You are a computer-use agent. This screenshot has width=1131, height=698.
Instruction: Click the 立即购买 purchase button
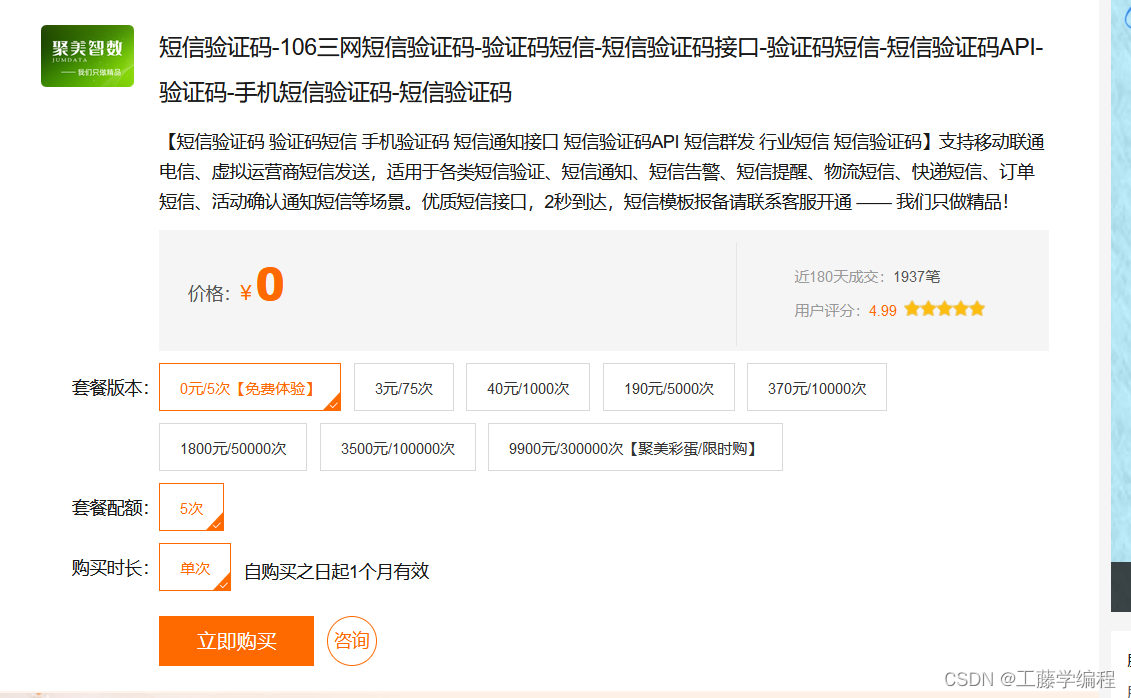pos(235,641)
